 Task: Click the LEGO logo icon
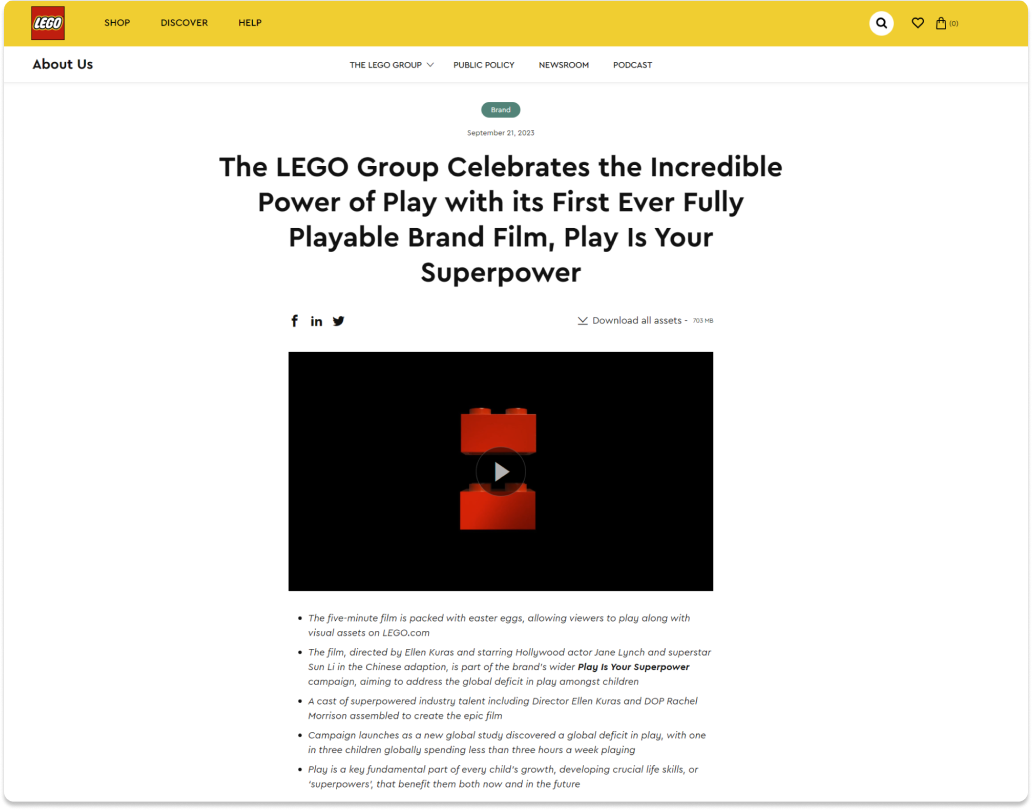48,23
